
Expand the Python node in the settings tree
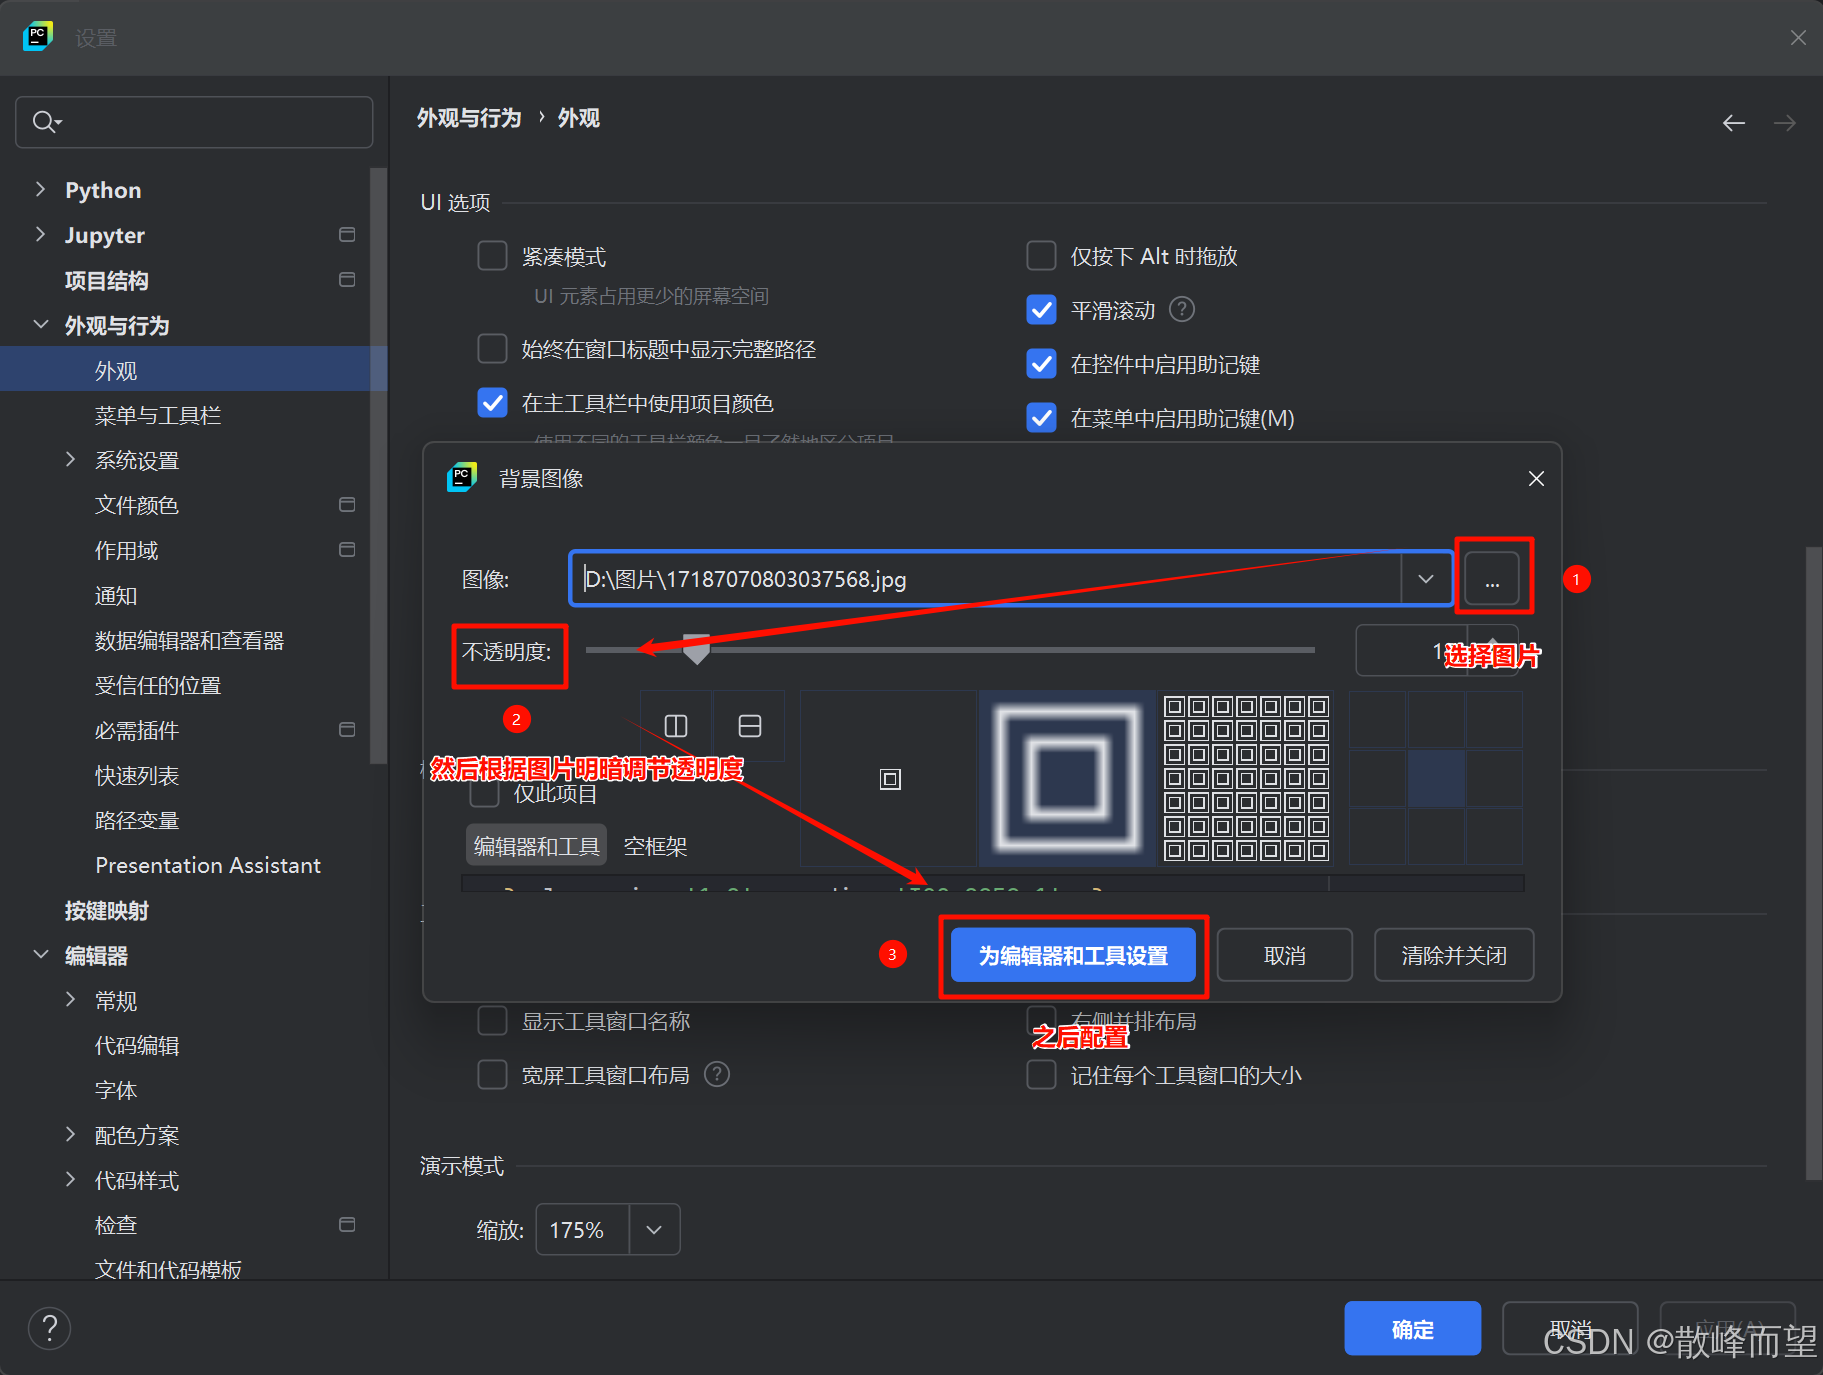tap(40, 189)
